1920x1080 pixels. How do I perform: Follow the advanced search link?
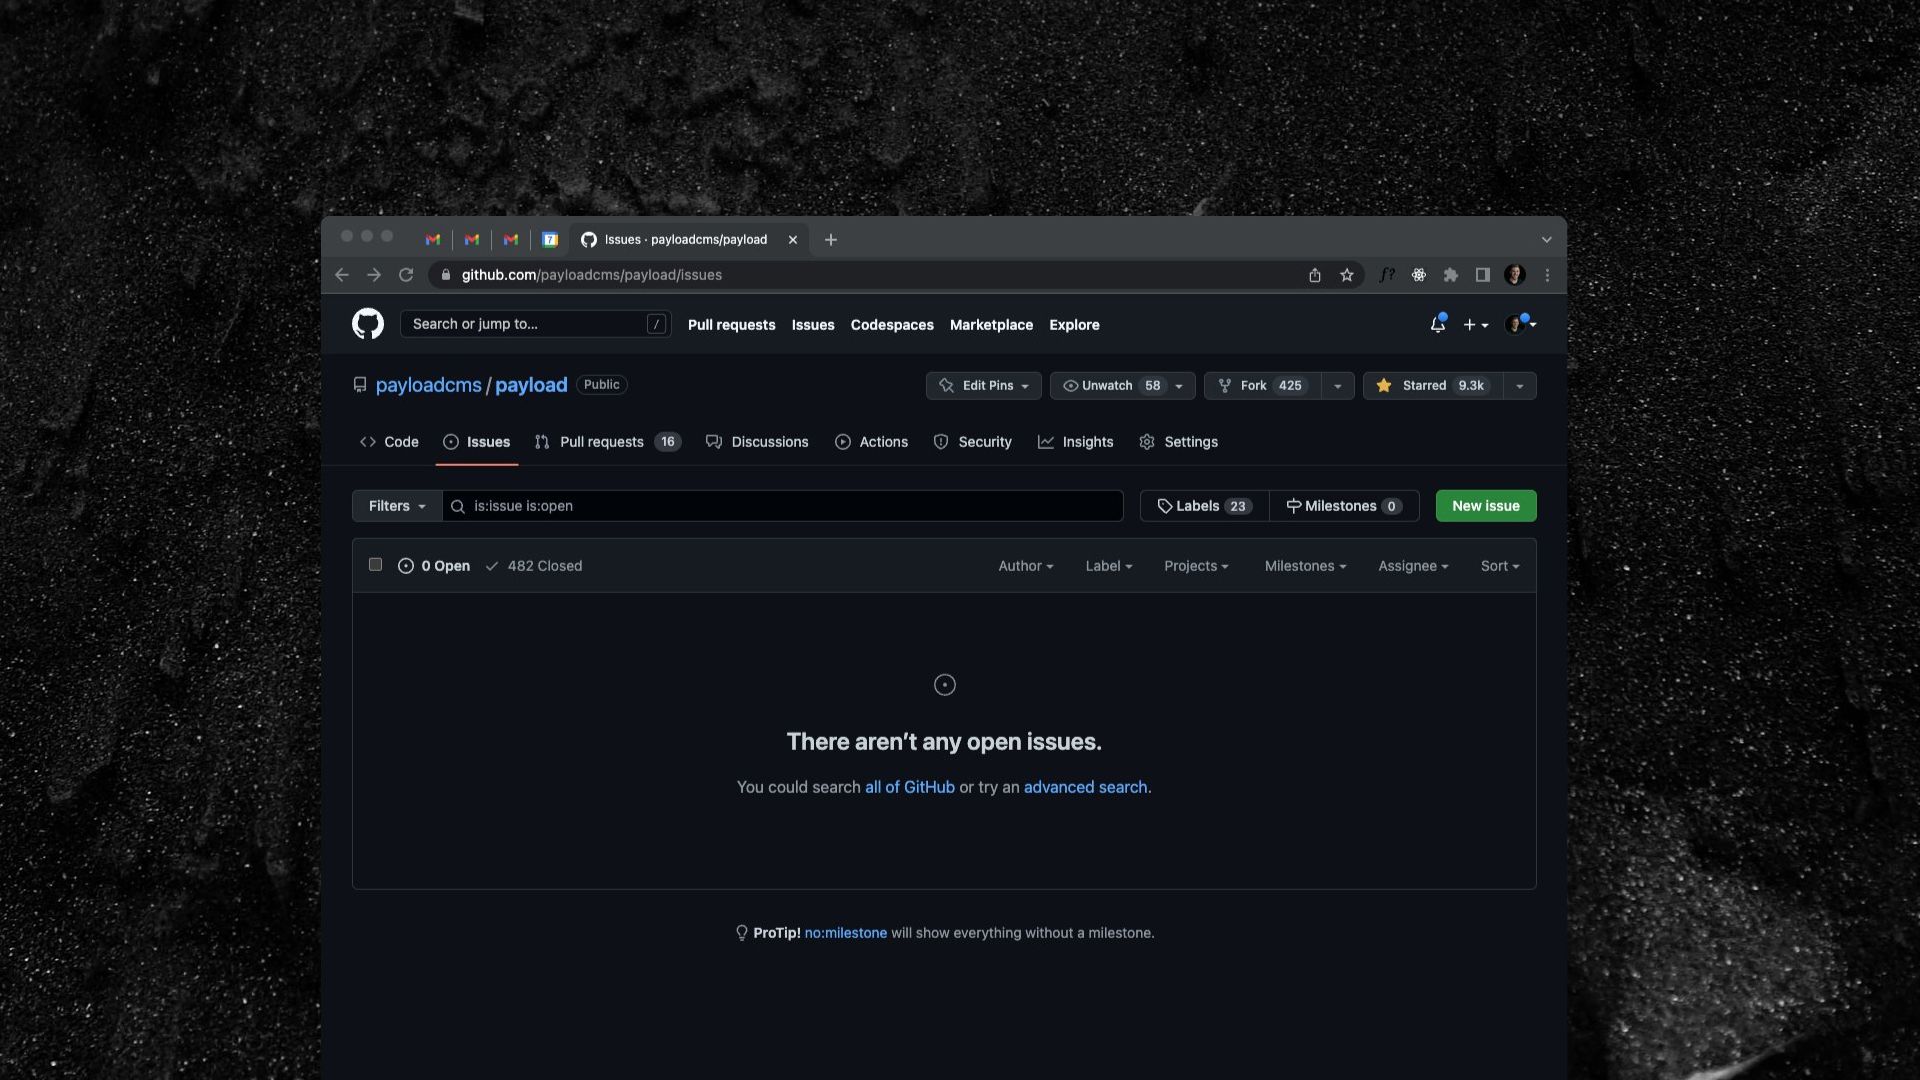pyautogui.click(x=1085, y=787)
